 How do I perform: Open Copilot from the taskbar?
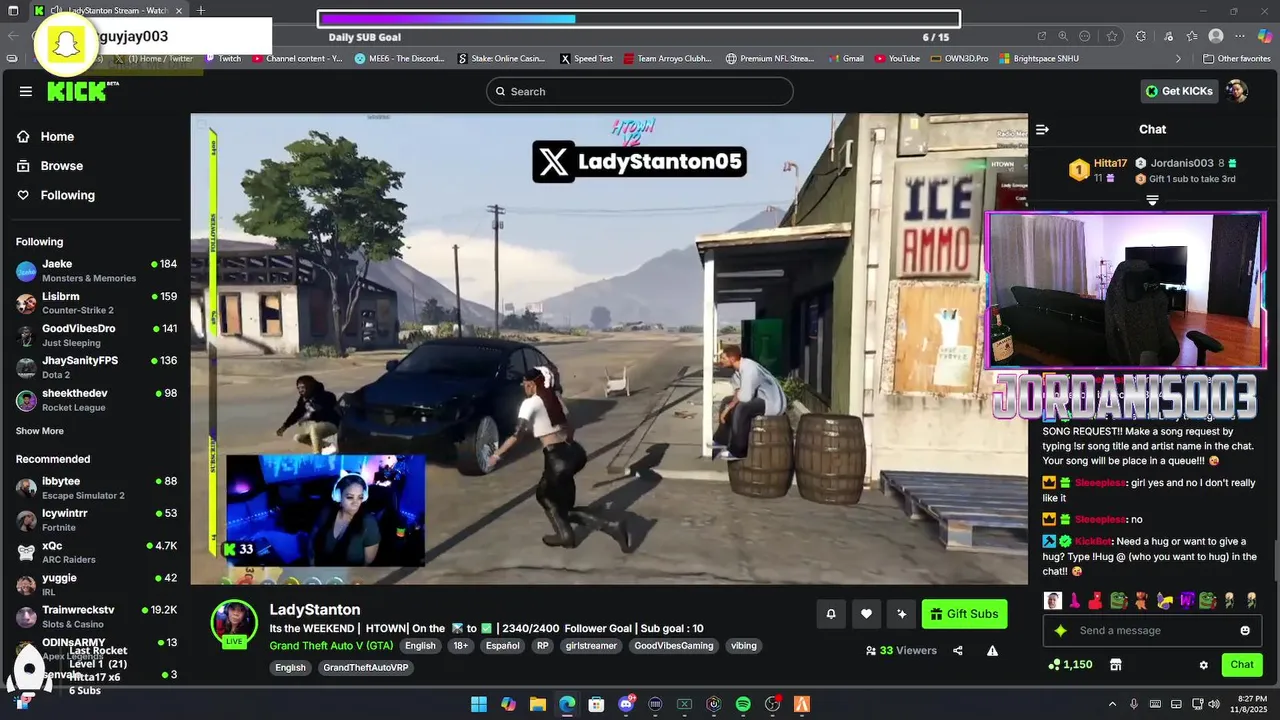pos(508,704)
